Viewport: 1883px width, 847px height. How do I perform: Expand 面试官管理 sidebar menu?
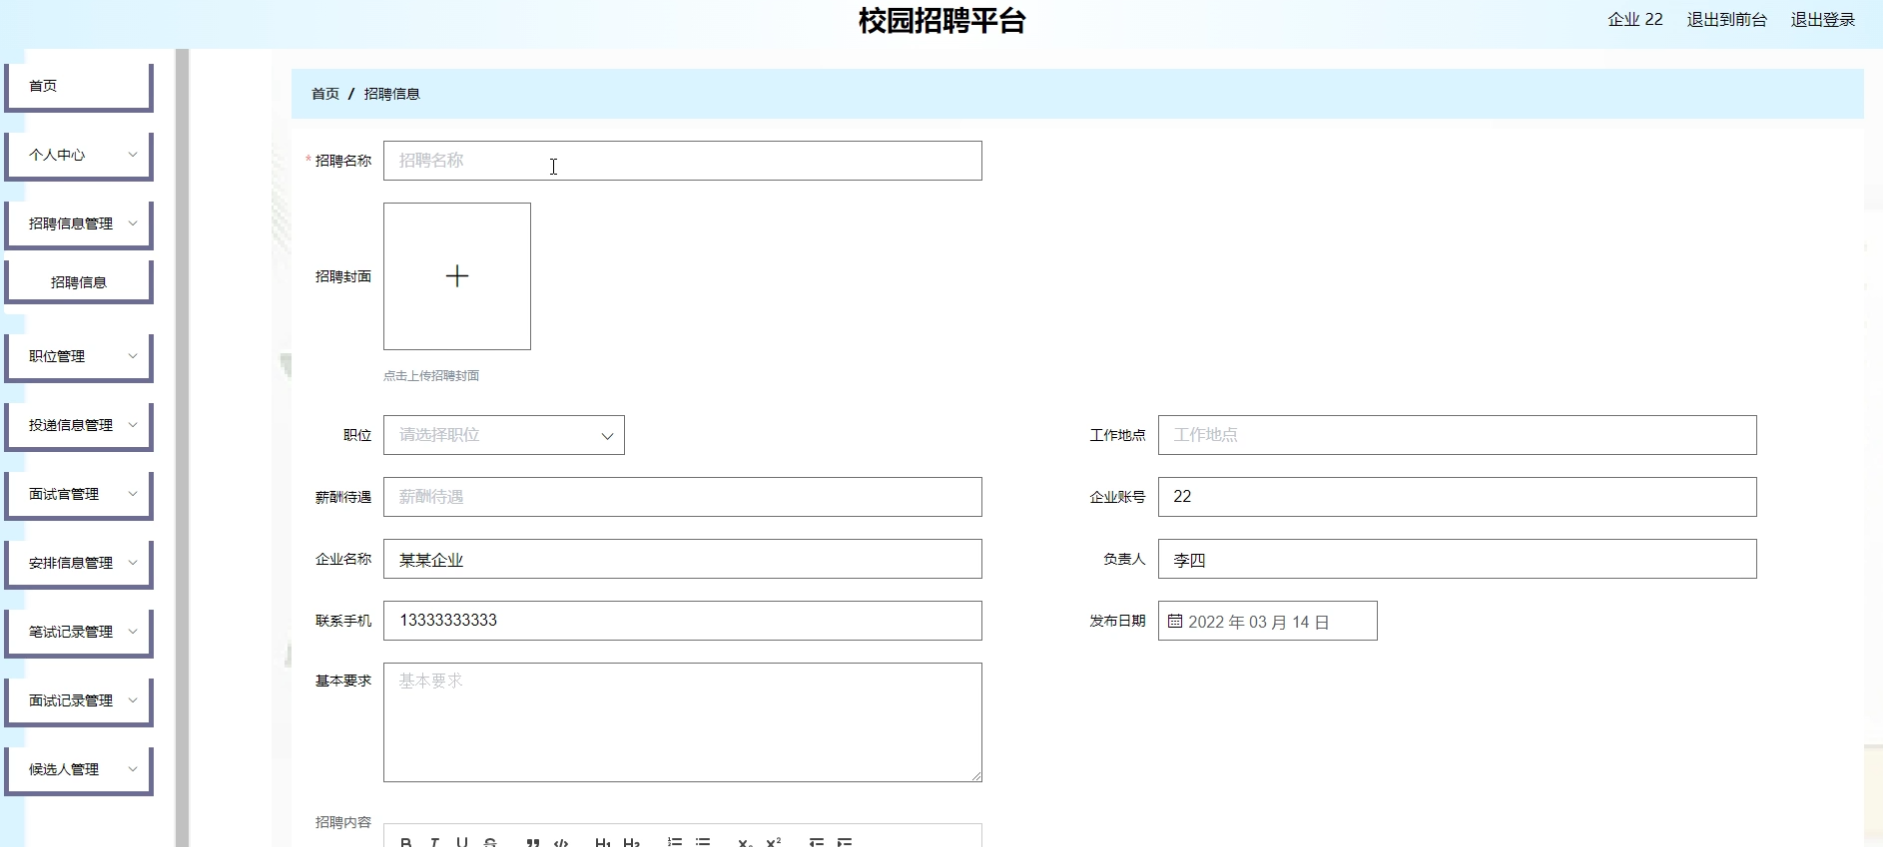(79, 495)
